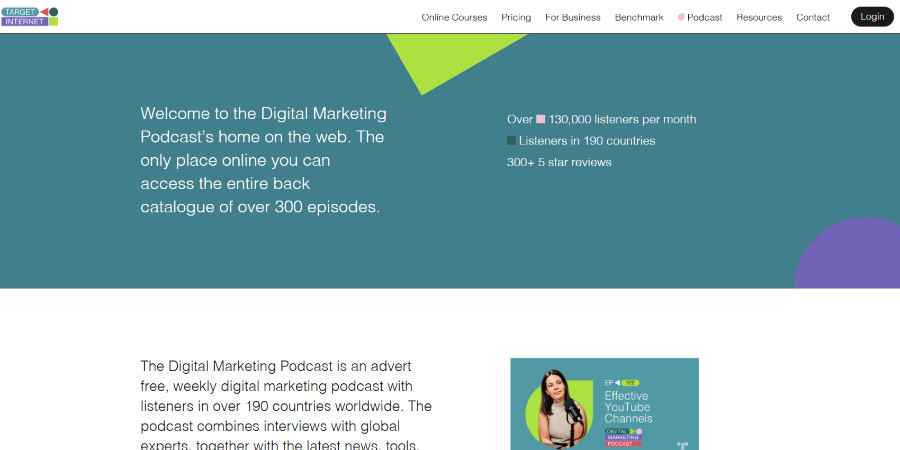Open the For Business page
The image size is (900, 450).
[x=573, y=17]
